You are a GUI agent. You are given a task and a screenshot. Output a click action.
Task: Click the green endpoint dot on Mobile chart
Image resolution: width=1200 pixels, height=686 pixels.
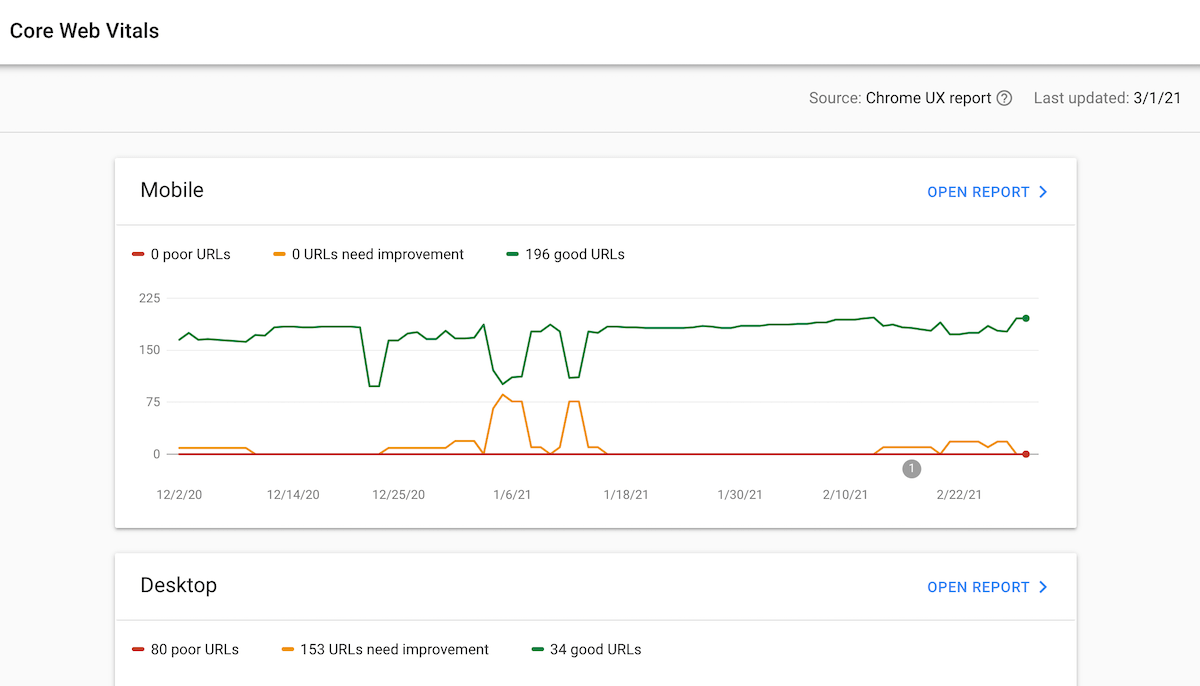tap(1024, 318)
